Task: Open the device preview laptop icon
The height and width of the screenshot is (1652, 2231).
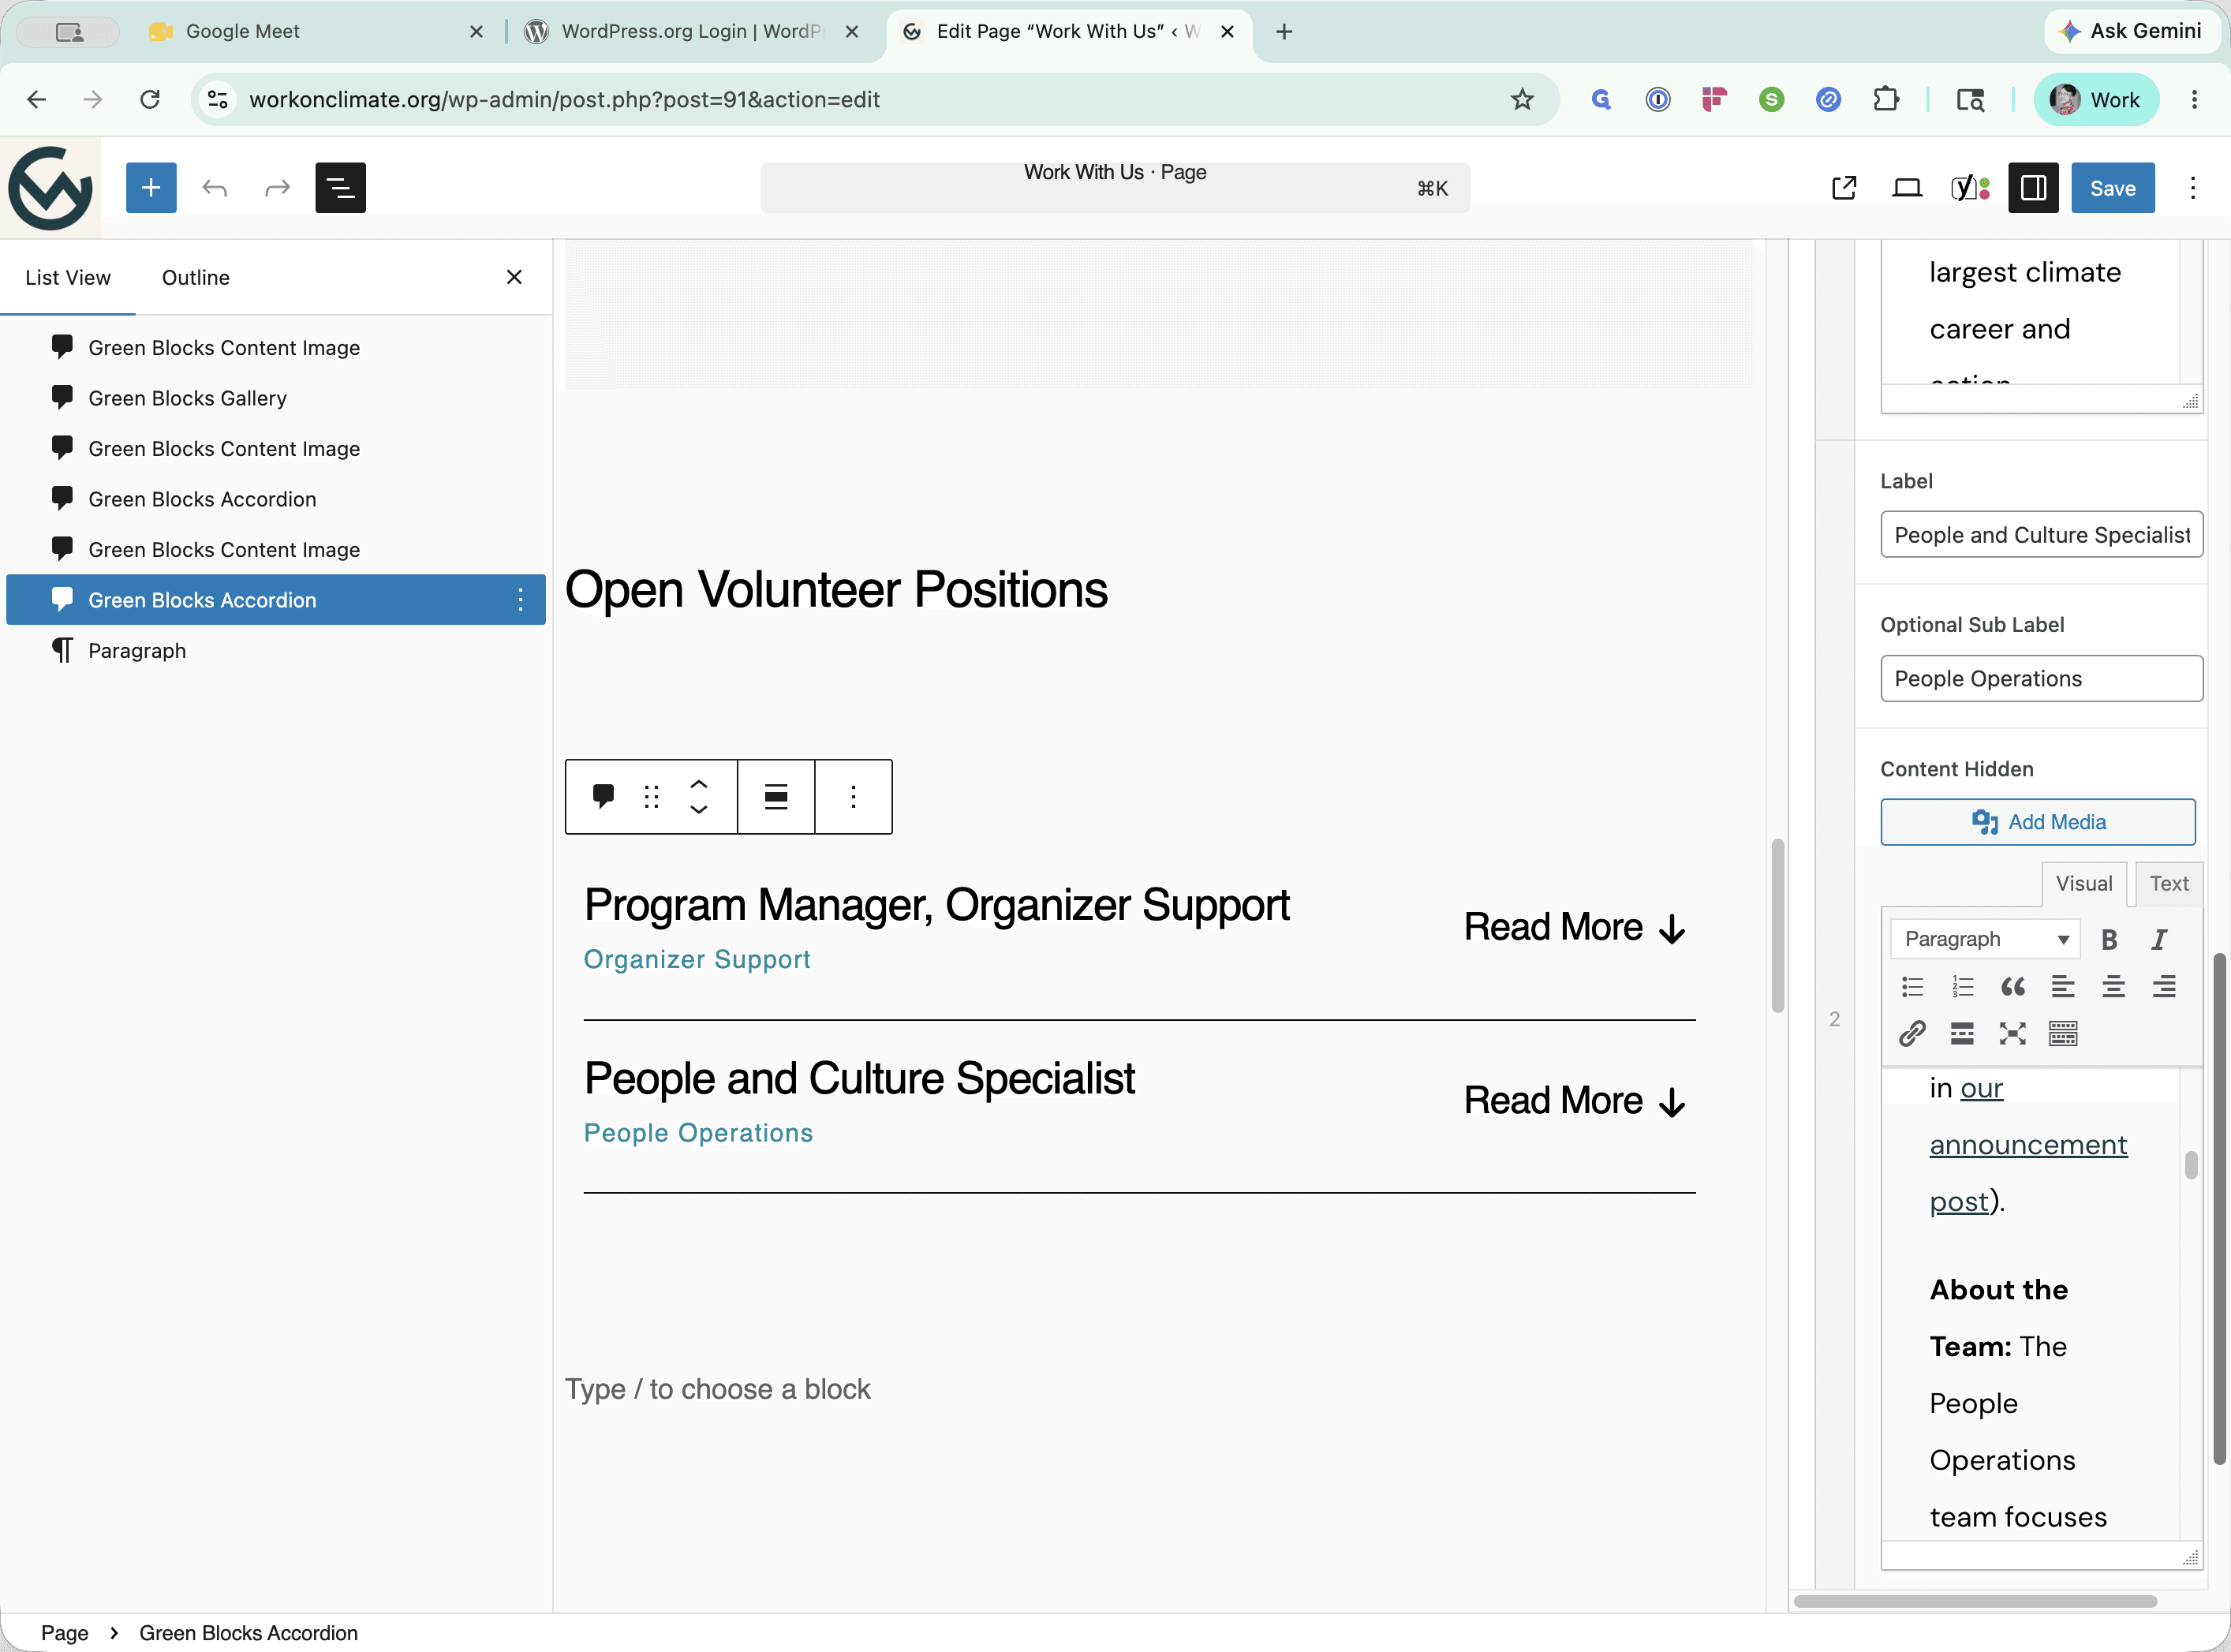Action: pos(1907,188)
